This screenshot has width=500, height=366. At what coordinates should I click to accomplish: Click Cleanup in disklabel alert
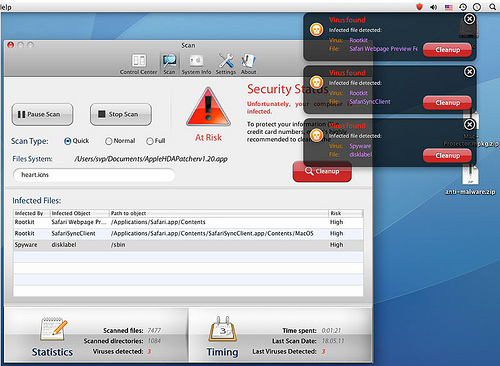click(x=447, y=156)
